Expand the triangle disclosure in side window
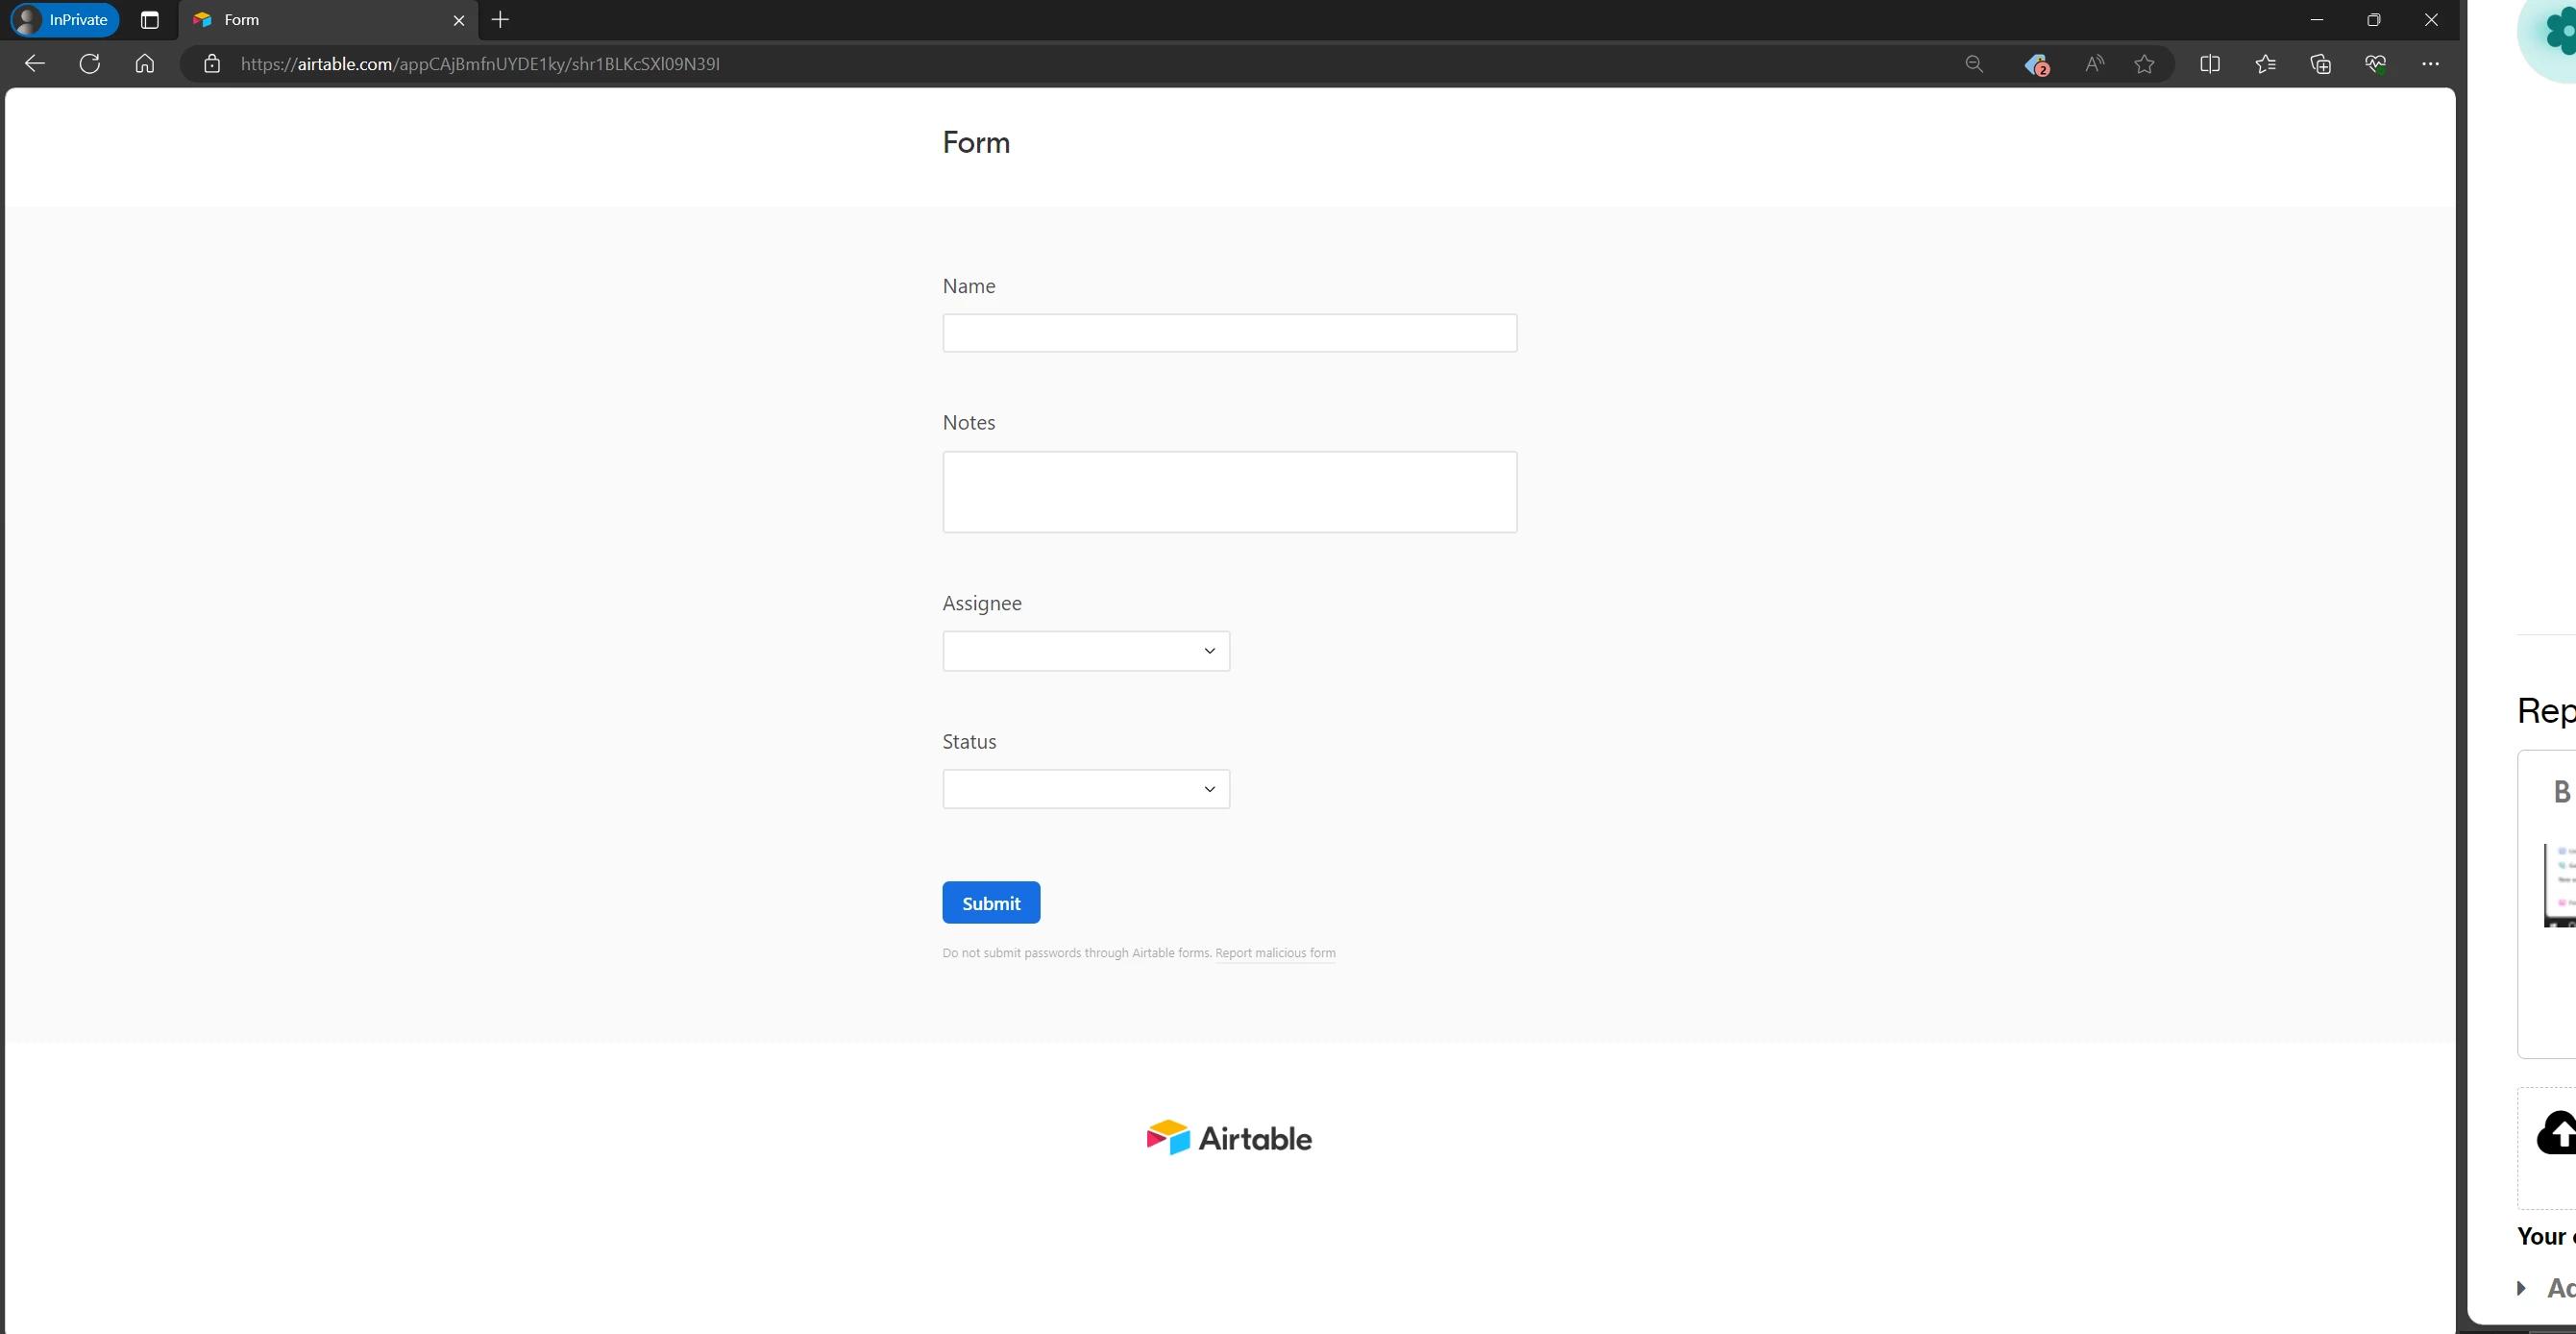 (x=2522, y=1288)
